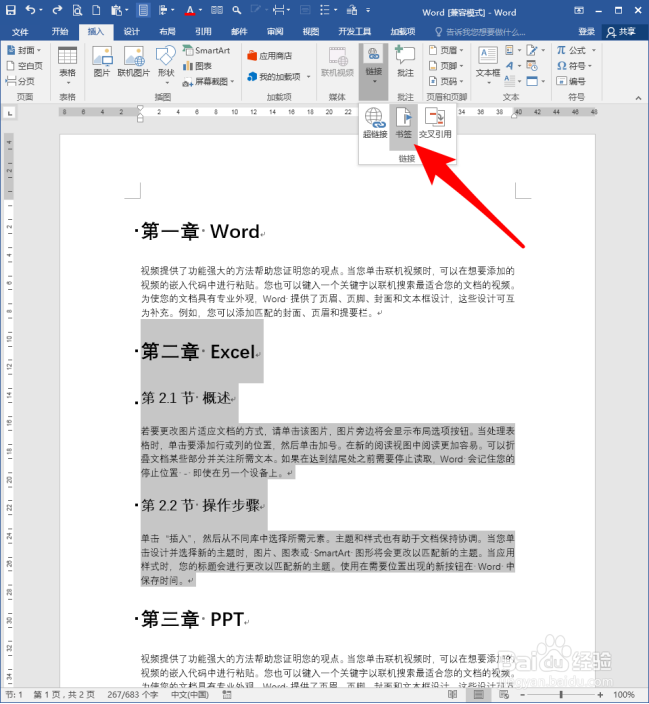Click 登录 sign in

tap(587, 31)
